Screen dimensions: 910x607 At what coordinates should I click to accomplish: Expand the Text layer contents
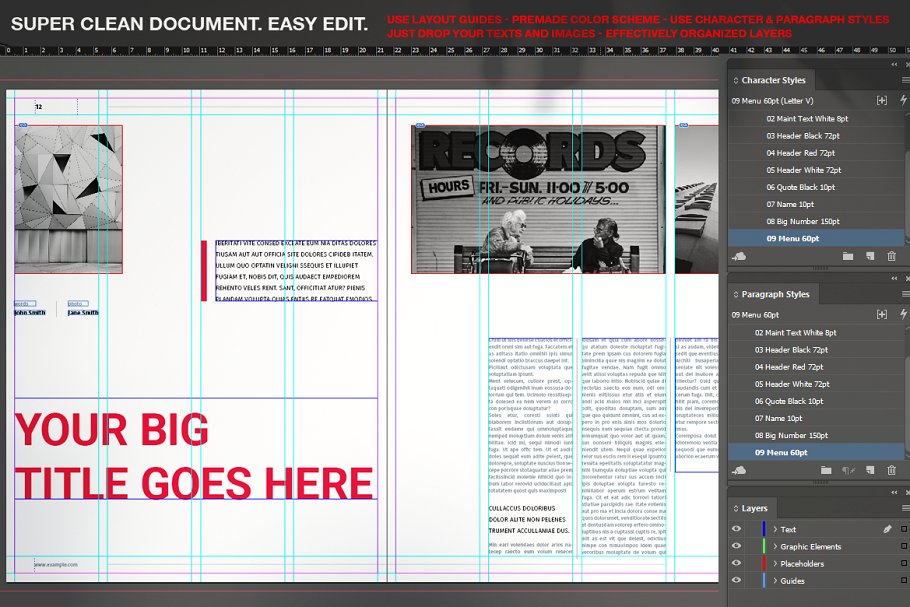tap(775, 529)
